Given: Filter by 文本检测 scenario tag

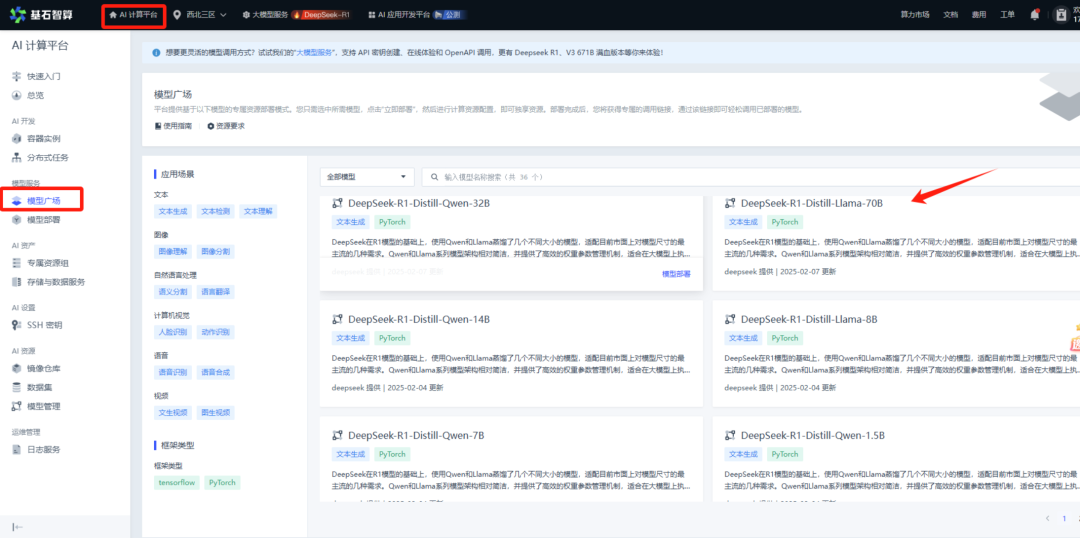Looking at the screenshot, I should pyautogui.click(x=216, y=211).
